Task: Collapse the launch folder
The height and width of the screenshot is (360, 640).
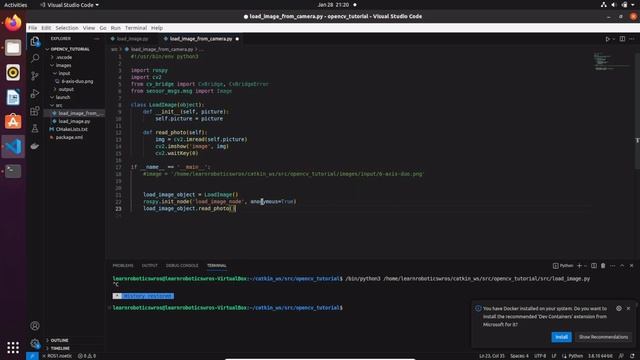Action: coord(63,97)
